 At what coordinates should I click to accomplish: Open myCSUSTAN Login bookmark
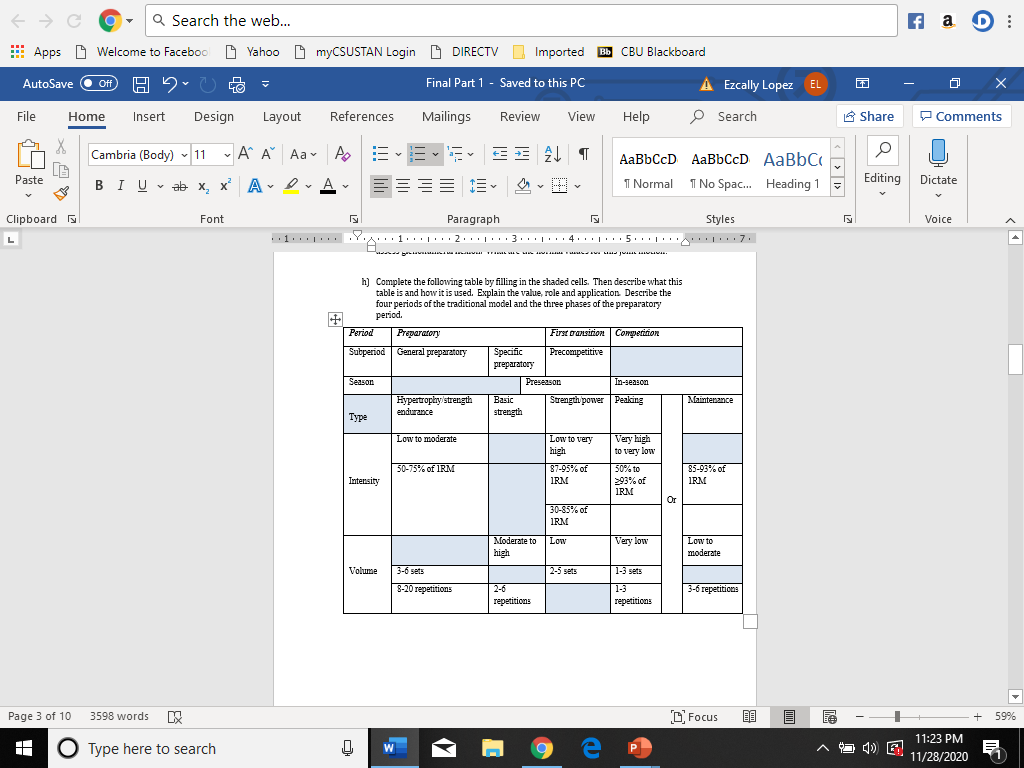point(355,52)
